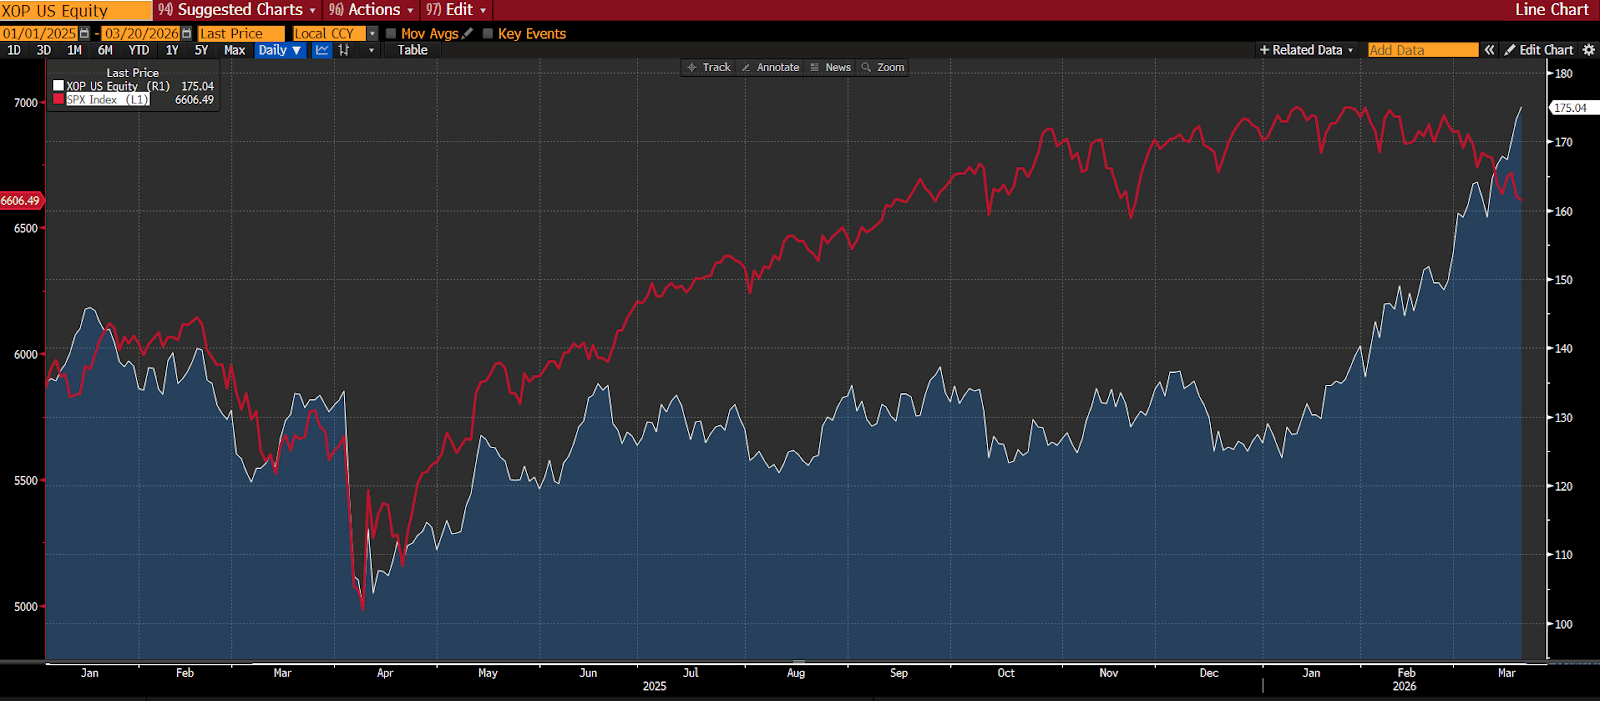This screenshot has height=701, width=1600.
Task: Enable the Key Events checkbox
Action: click(488, 34)
